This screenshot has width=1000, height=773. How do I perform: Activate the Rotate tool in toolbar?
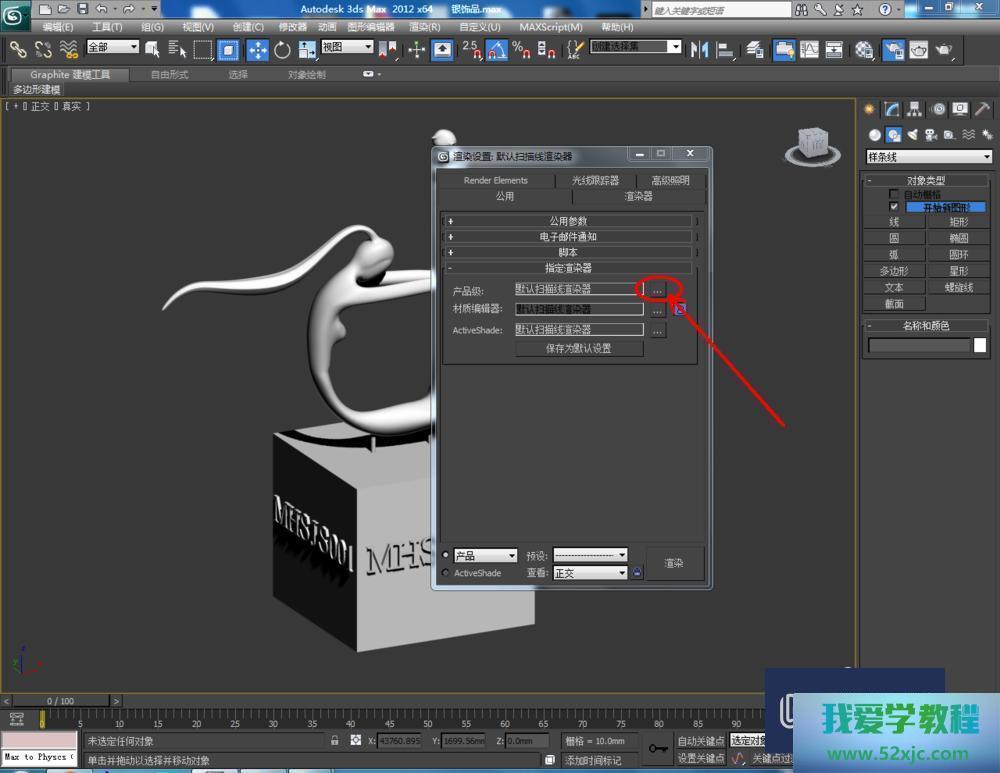click(x=282, y=49)
